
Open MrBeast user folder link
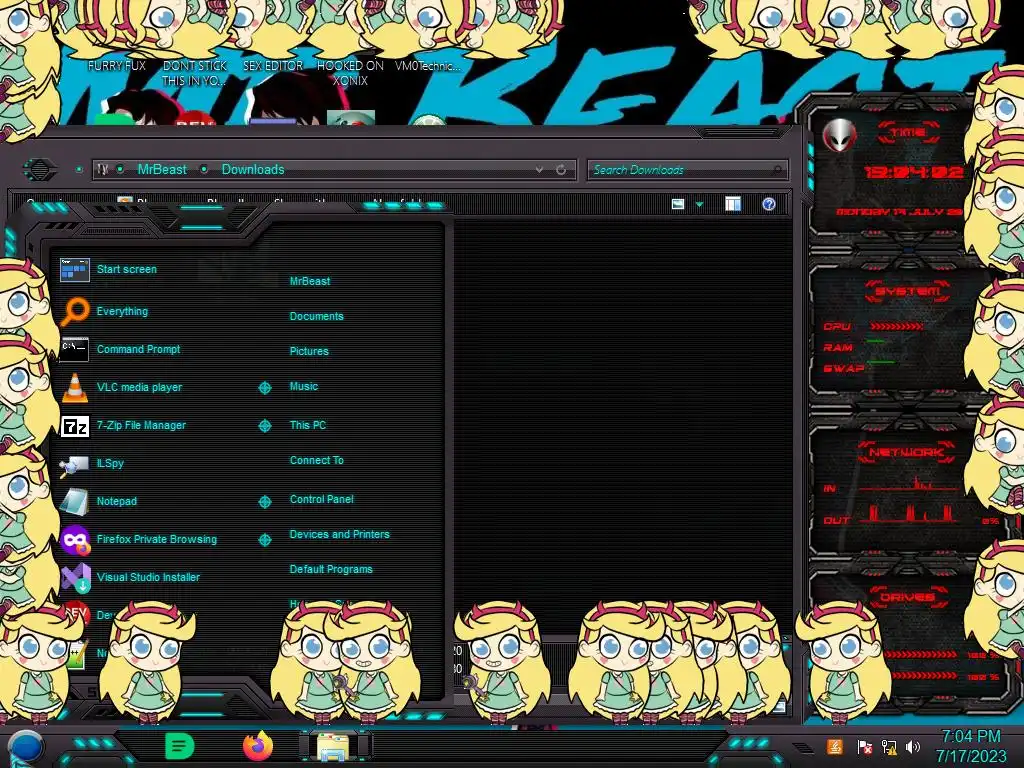[310, 281]
